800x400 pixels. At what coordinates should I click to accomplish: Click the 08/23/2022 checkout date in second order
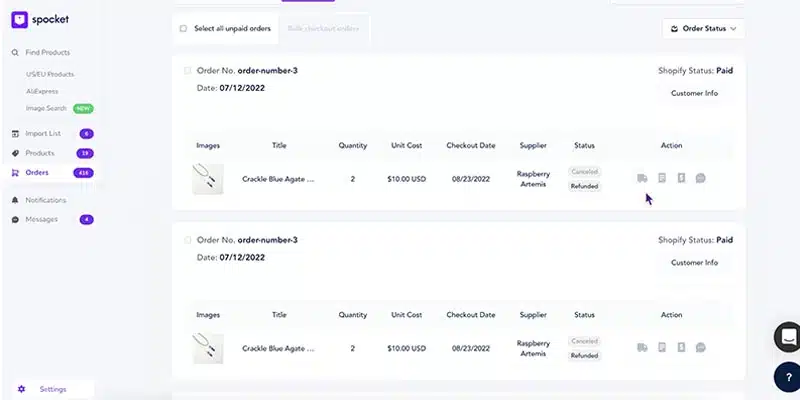(471, 348)
